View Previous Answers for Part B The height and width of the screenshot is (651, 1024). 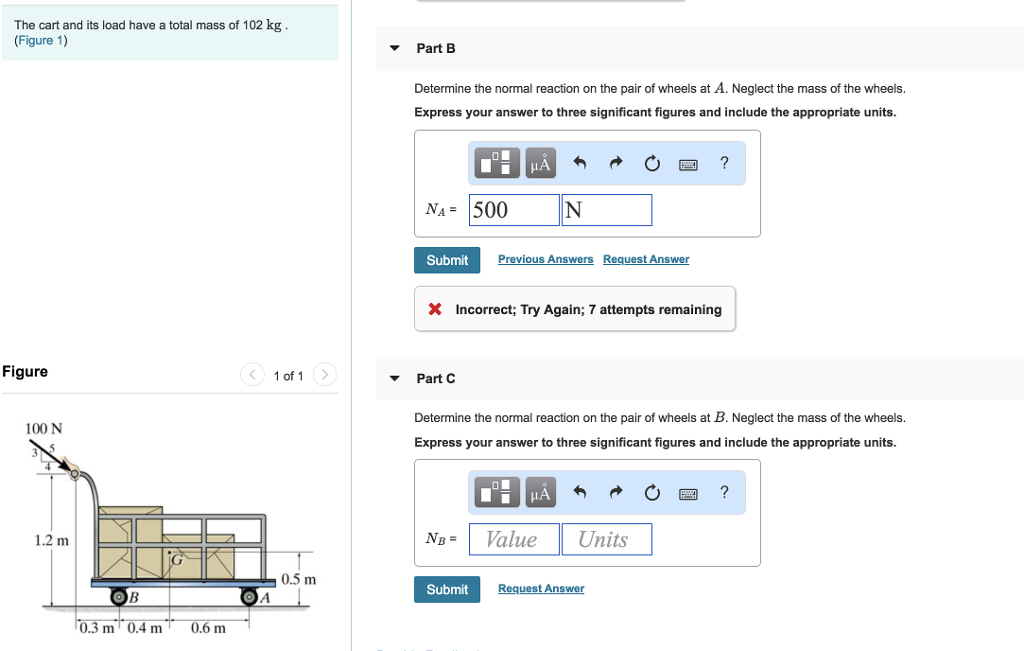(x=545, y=259)
